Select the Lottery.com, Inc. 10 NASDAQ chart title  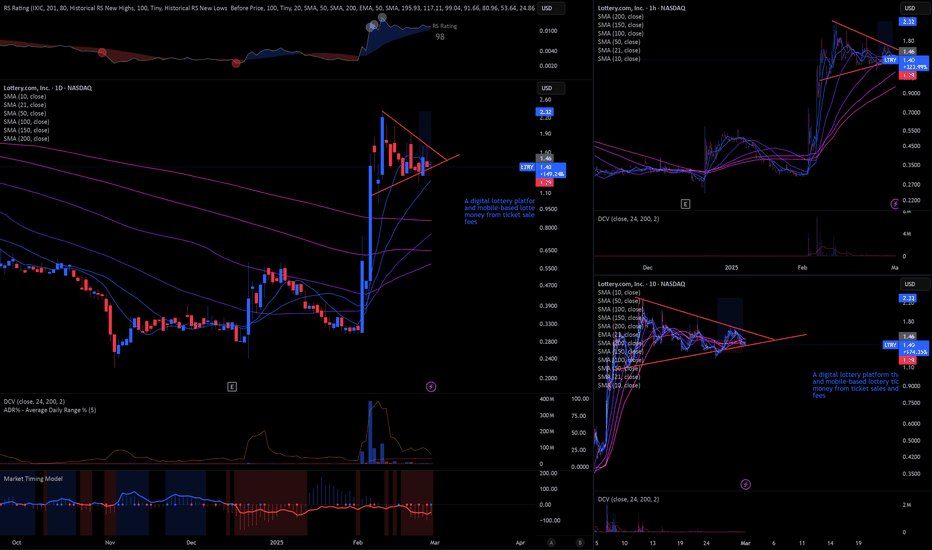641,284
